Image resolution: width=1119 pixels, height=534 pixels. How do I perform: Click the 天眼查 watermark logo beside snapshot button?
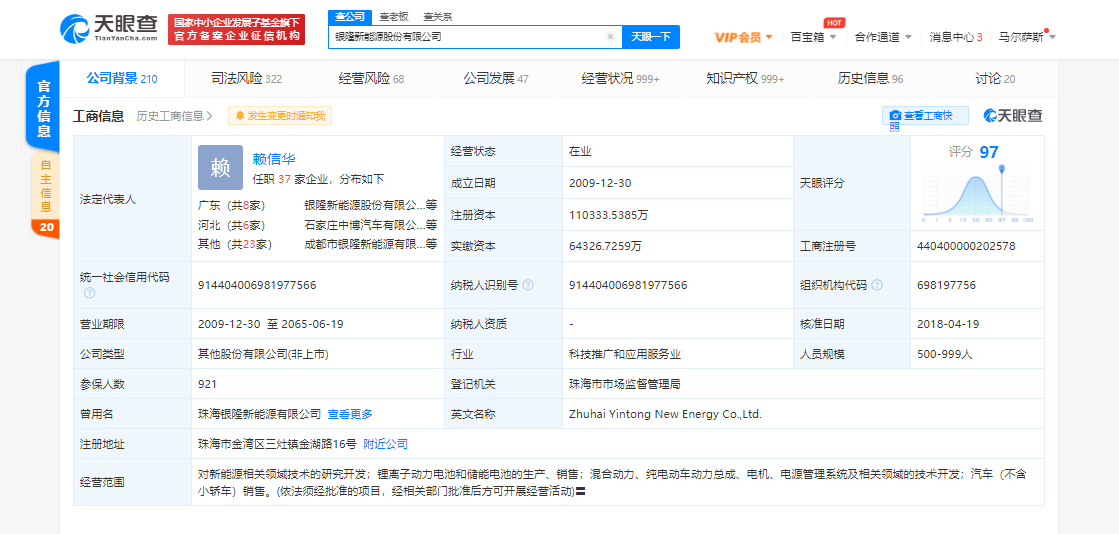pos(1013,116)
